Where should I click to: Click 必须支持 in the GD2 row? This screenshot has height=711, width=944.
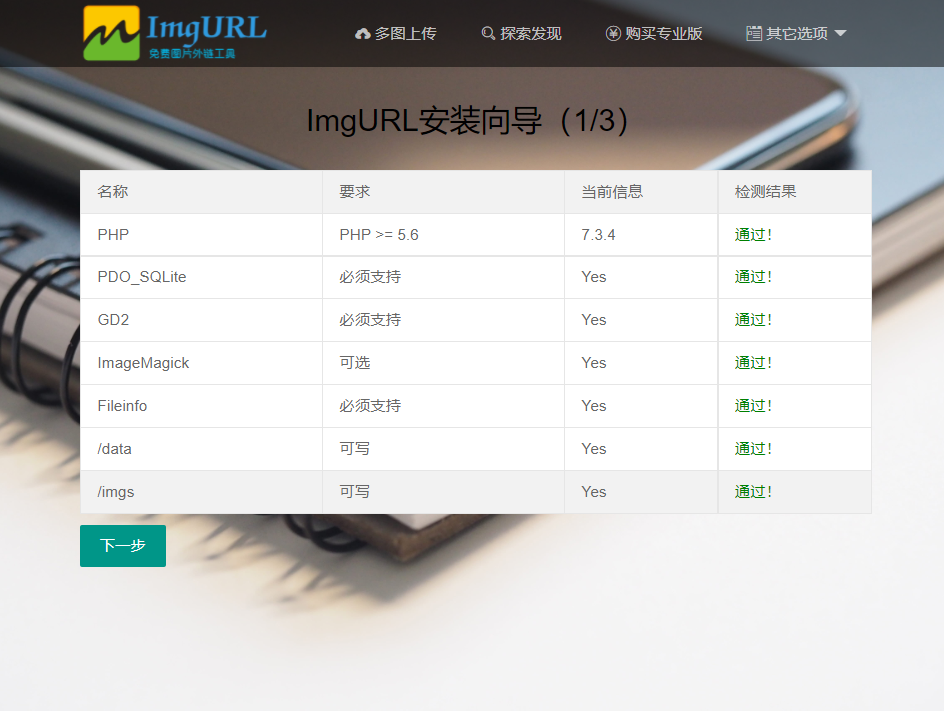tap(370, 320)
